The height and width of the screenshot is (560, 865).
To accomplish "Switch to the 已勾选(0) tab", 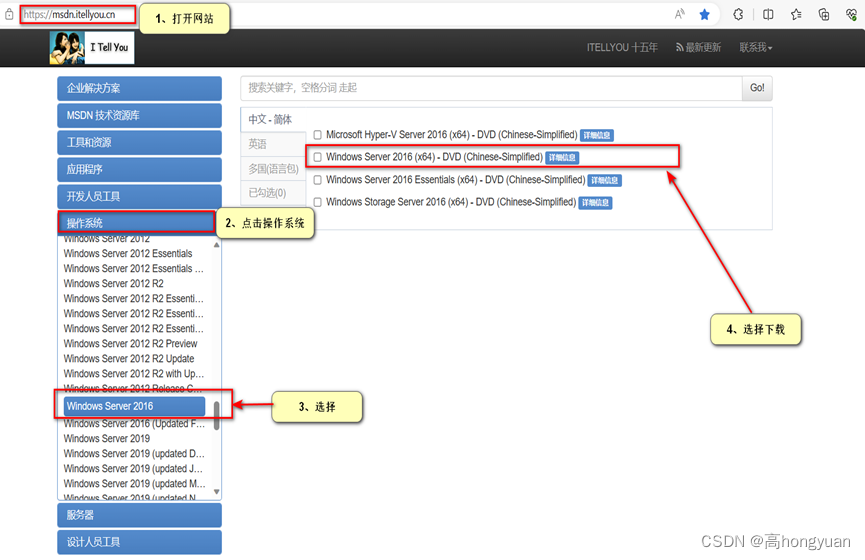I will click(x=273, y=193).
